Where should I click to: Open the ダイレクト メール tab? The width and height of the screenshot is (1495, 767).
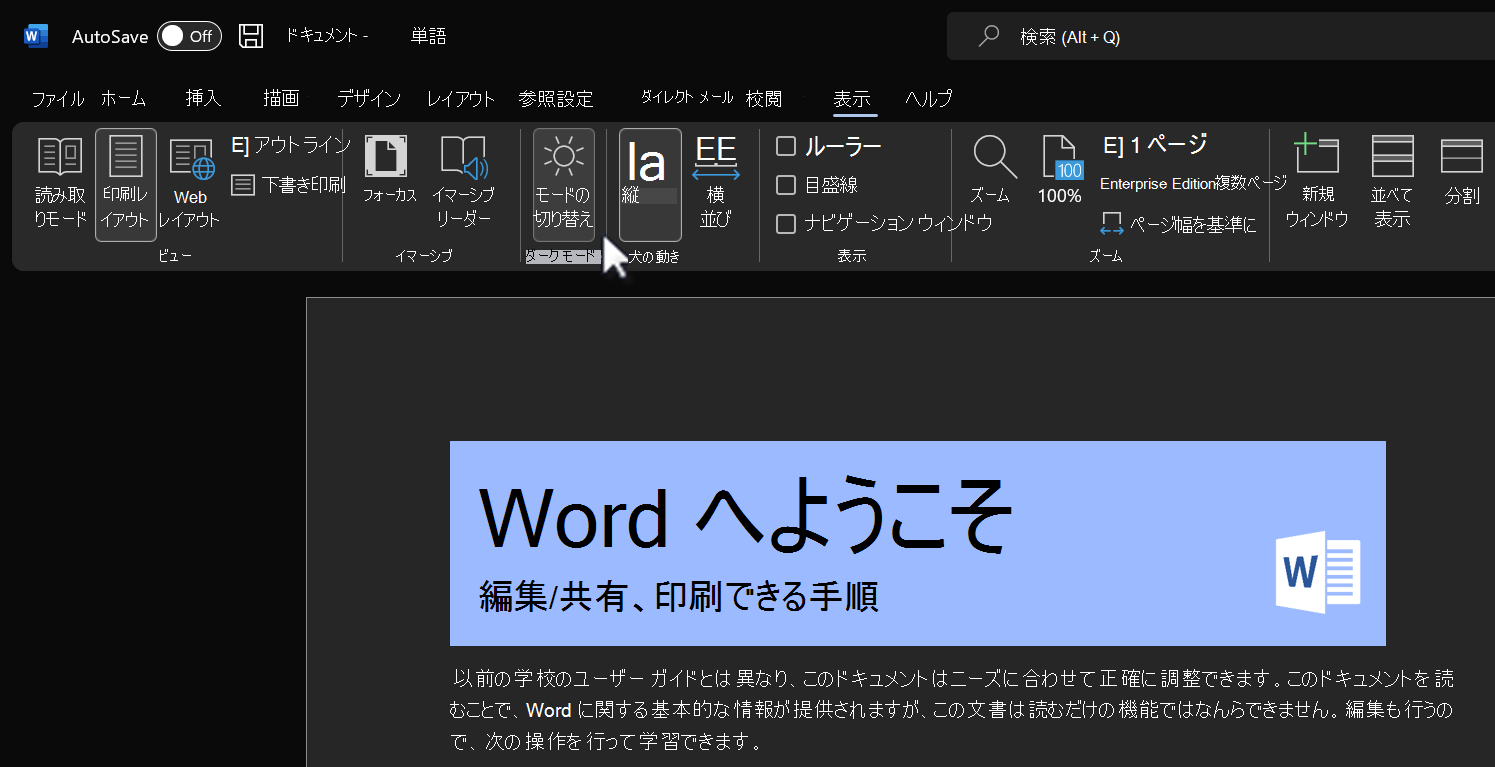(x=687, y=97)
